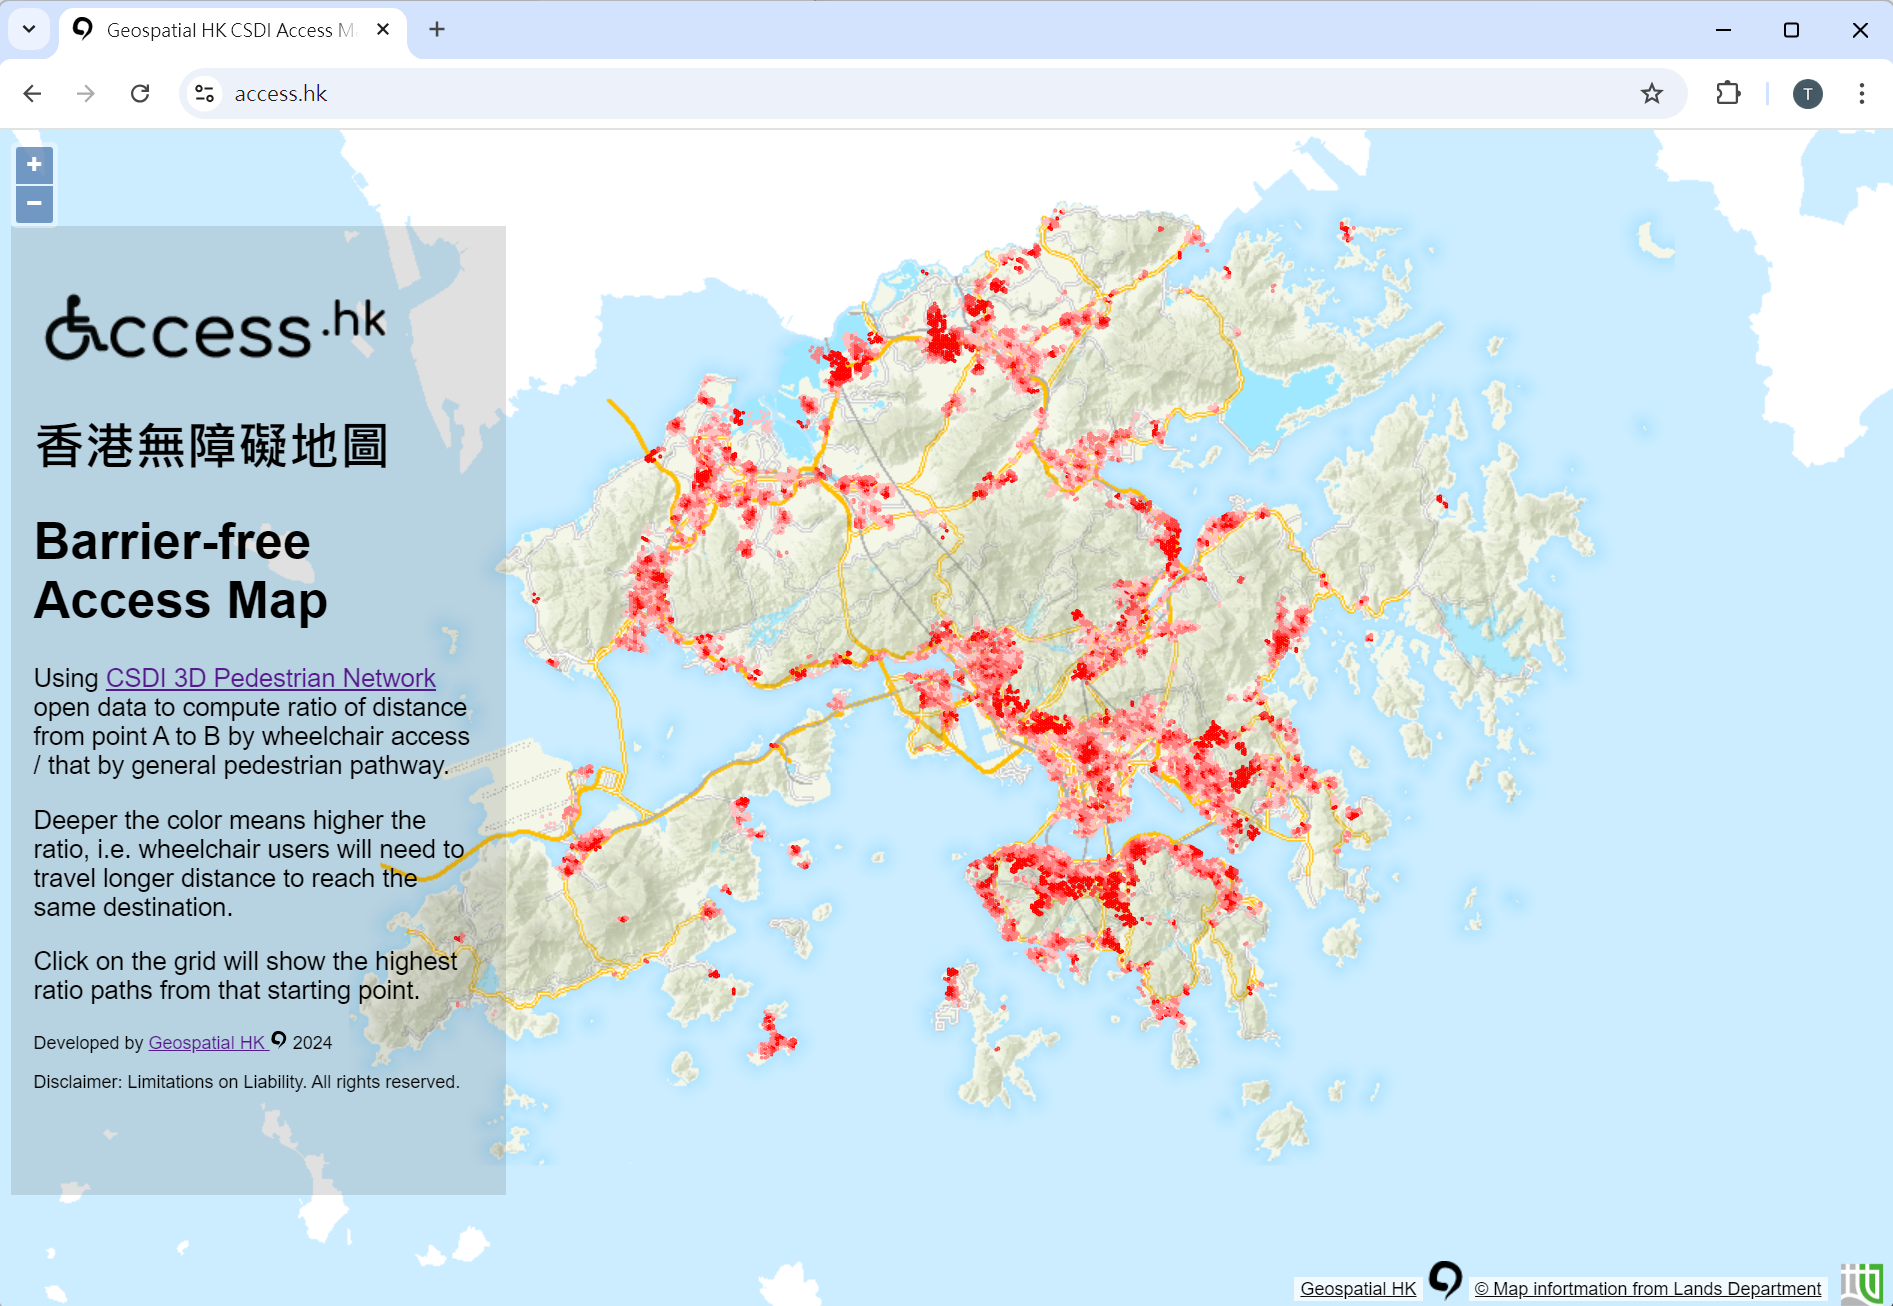Open Chrome three-dot menu
1893x1306 pixels.
1862,94
